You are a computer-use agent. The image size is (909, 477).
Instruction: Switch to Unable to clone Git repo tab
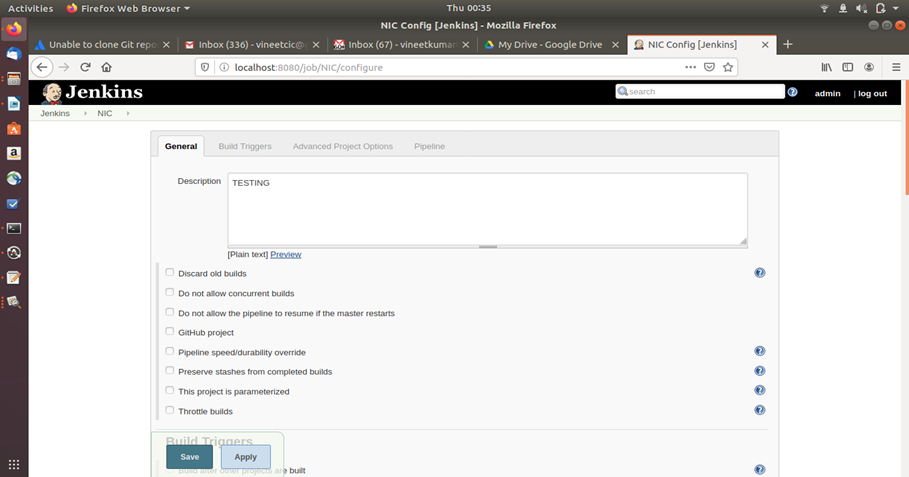pyautogui.click(x=101, y=45)
